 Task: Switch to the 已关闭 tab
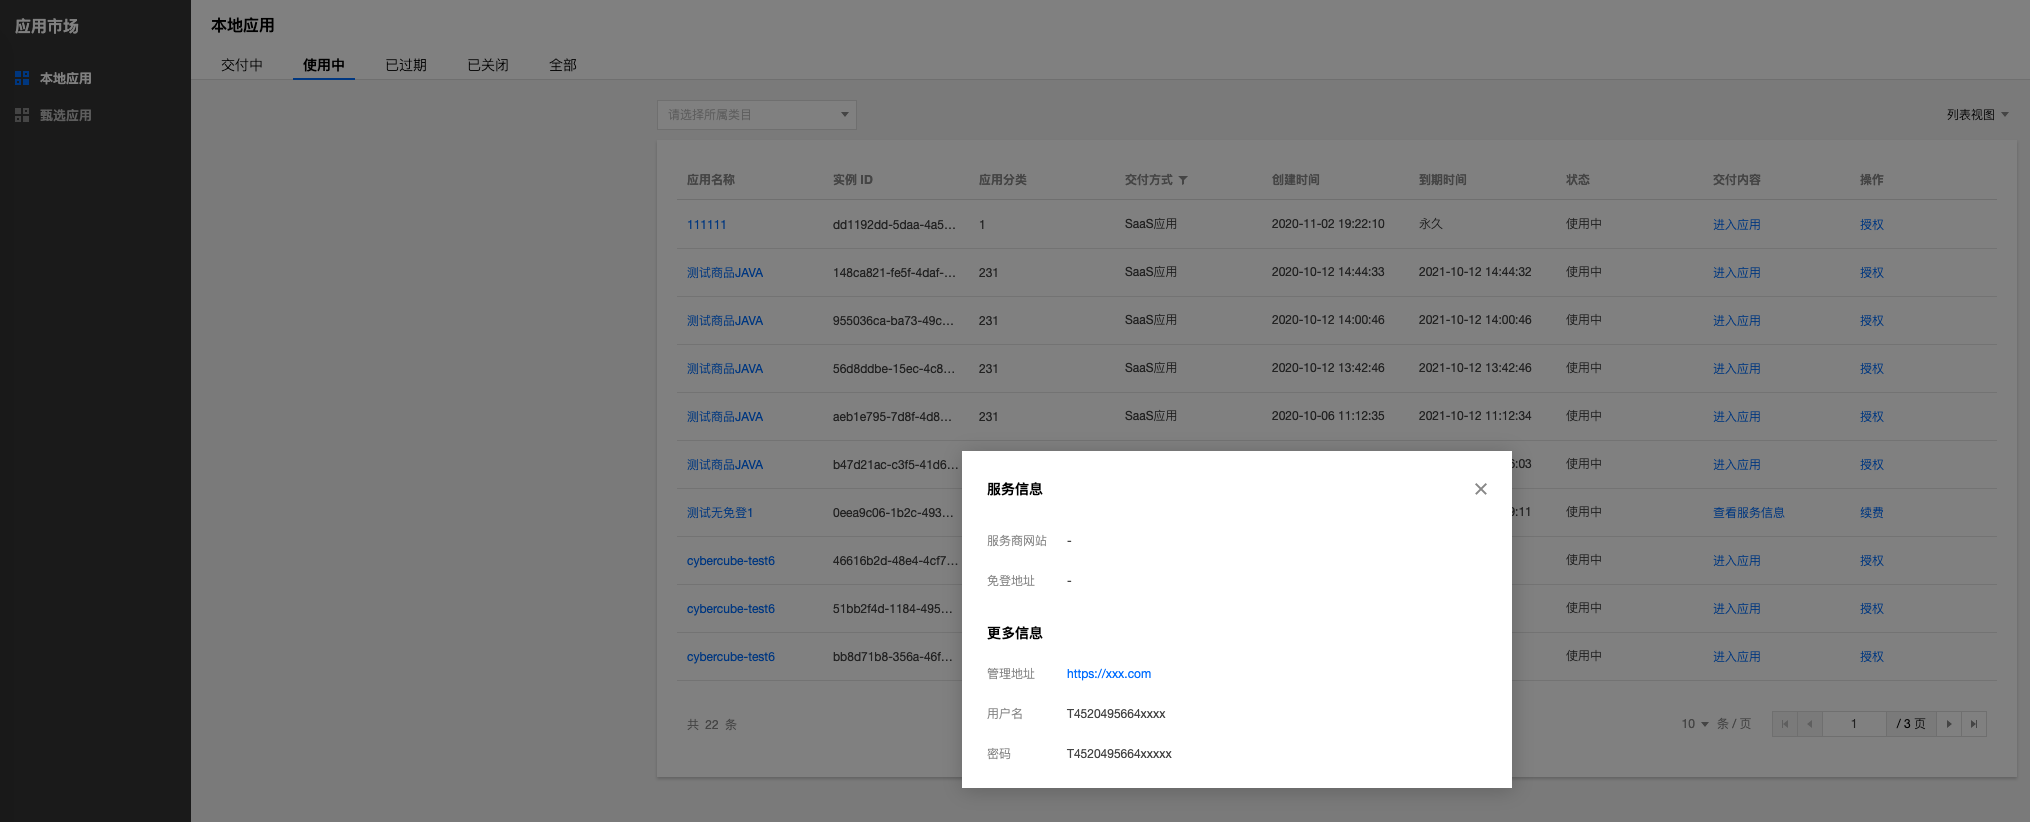click(488, 65)
